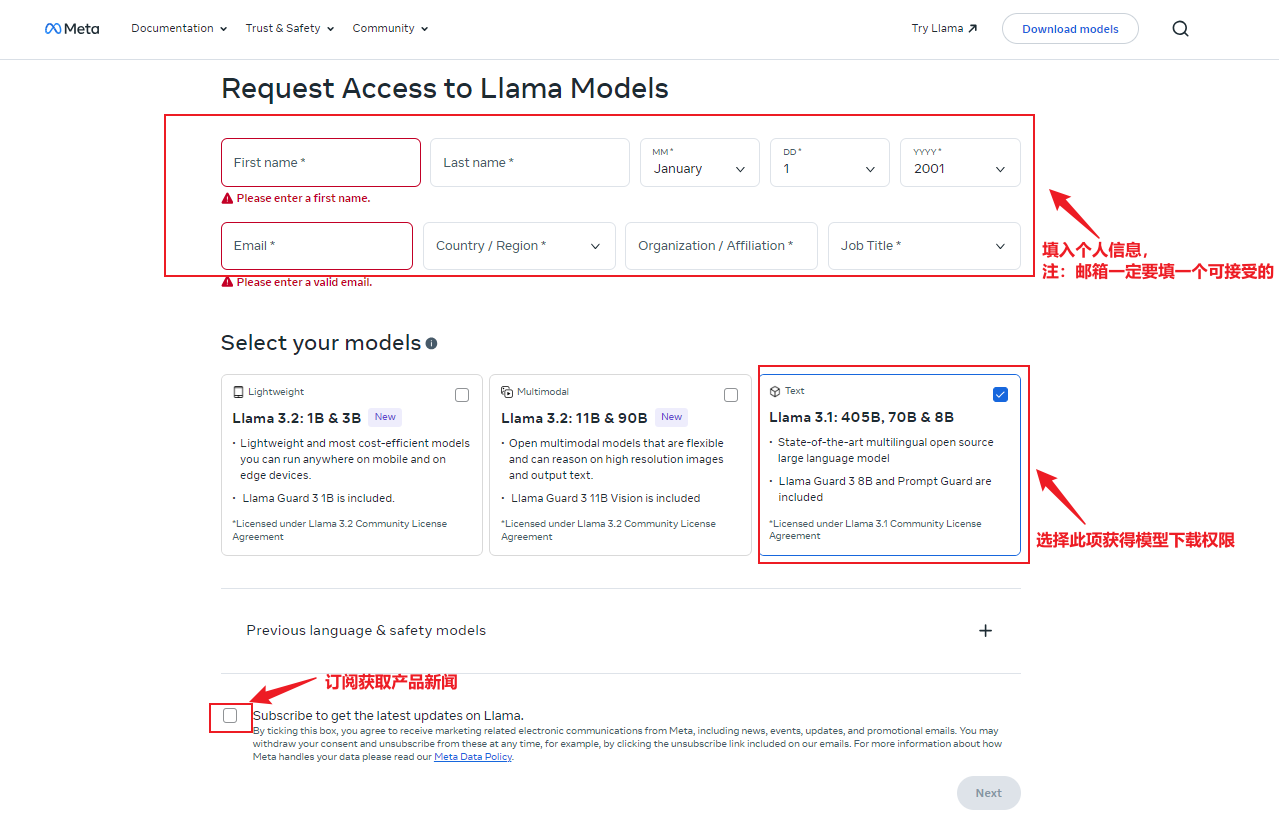Click info icon beside Select your models
The image size is (1279, 825).
tap(431, 343)
